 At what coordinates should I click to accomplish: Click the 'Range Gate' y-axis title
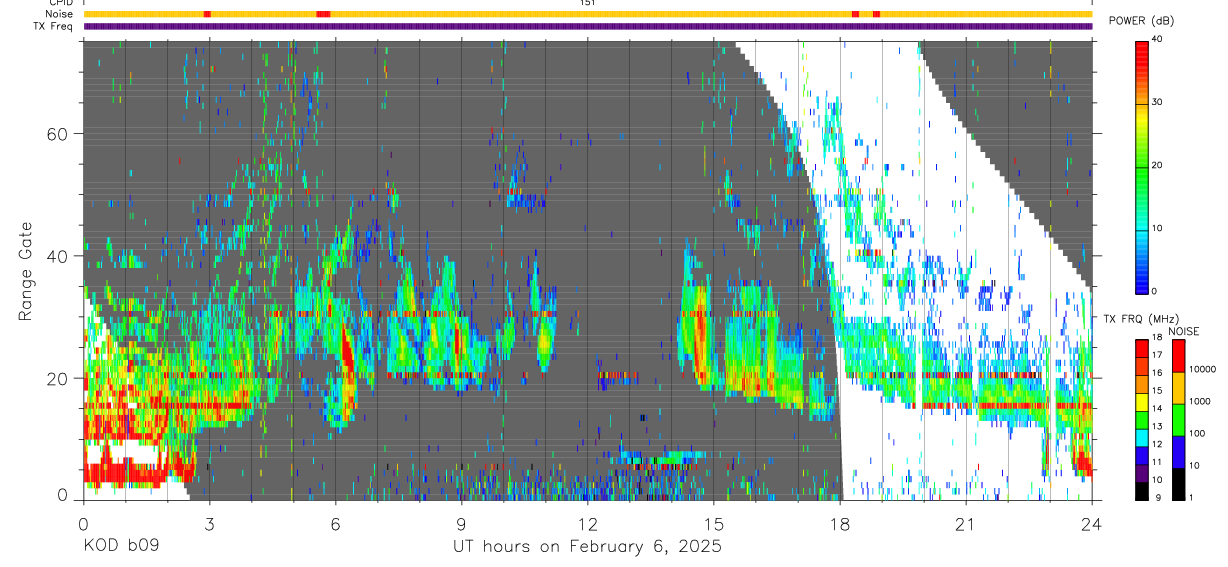pos(26,270)
